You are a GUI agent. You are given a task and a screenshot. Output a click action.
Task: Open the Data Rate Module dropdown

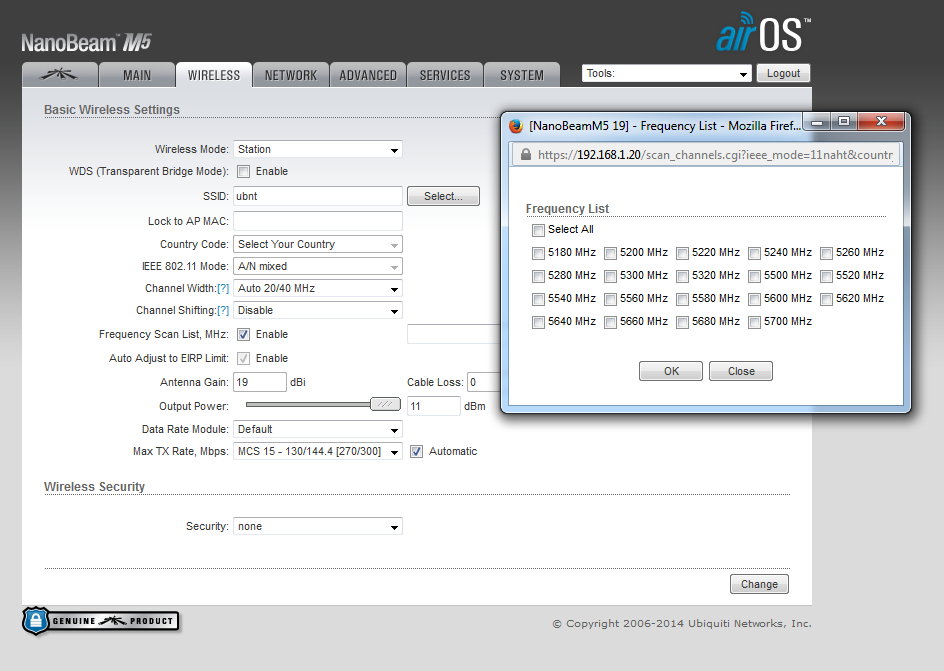(x=318, y=429)
